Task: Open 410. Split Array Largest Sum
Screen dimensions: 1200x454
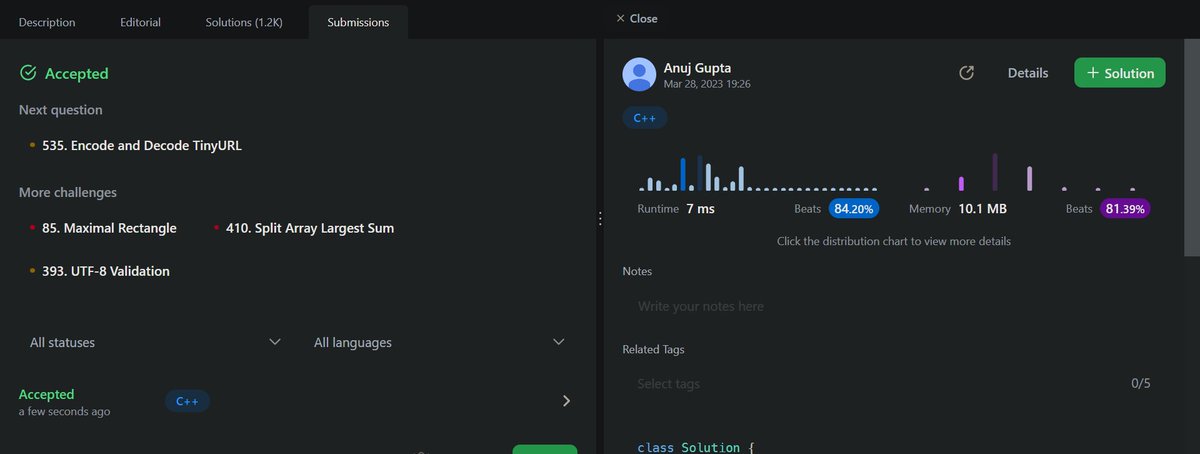Action: pos(310,228)
